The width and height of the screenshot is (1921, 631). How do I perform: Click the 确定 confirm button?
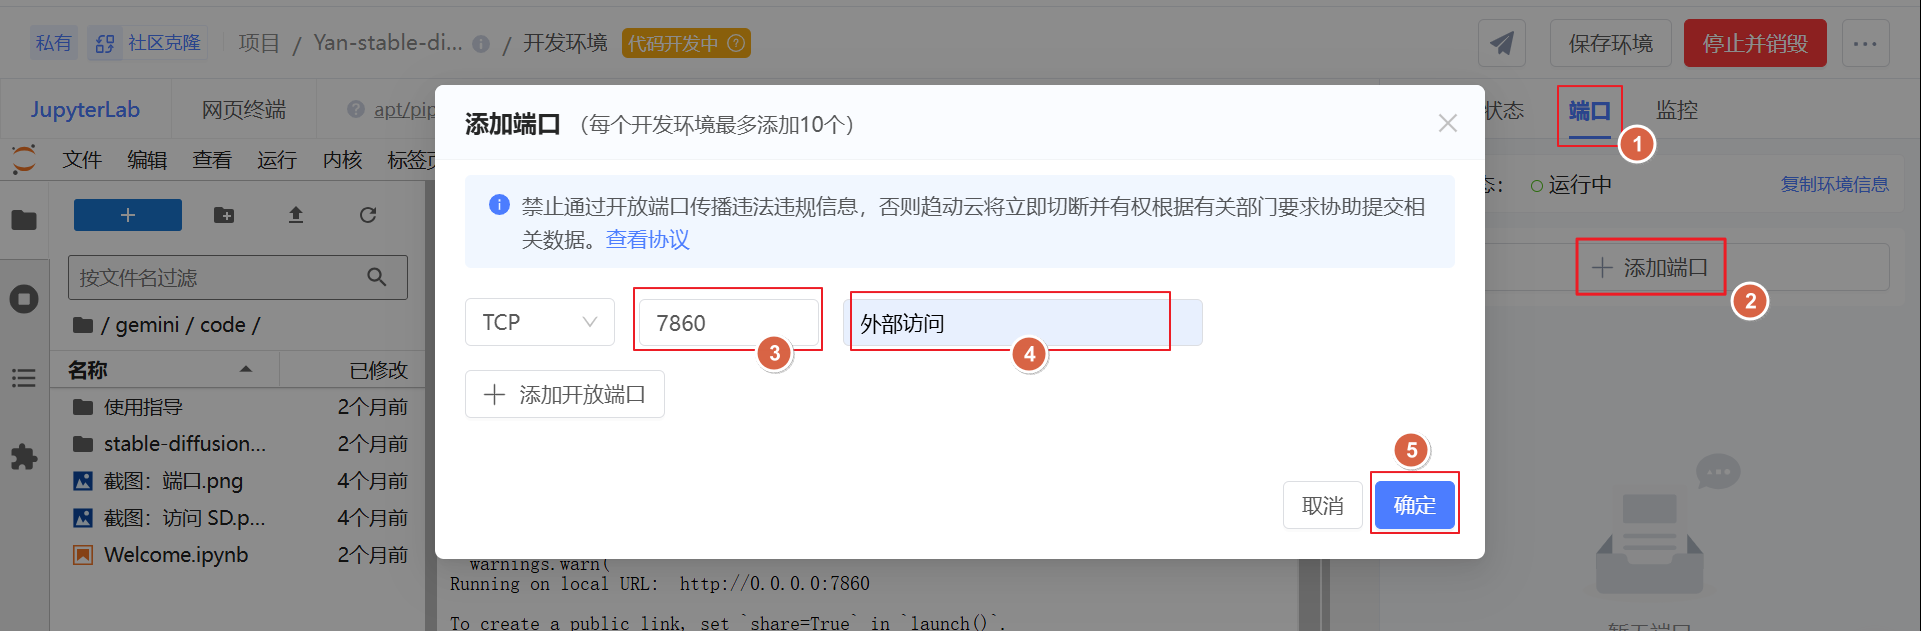1414,505
